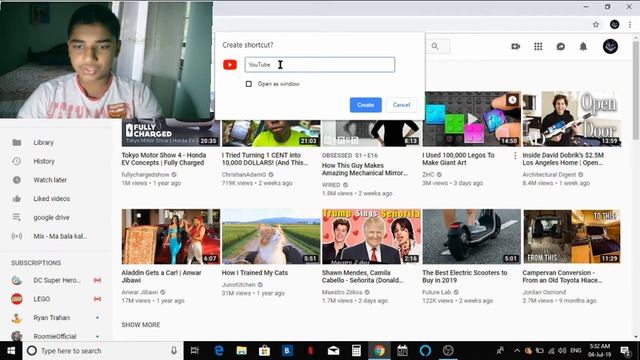Click the Chrome profile avatar in toolbar

tap(614, 24)
